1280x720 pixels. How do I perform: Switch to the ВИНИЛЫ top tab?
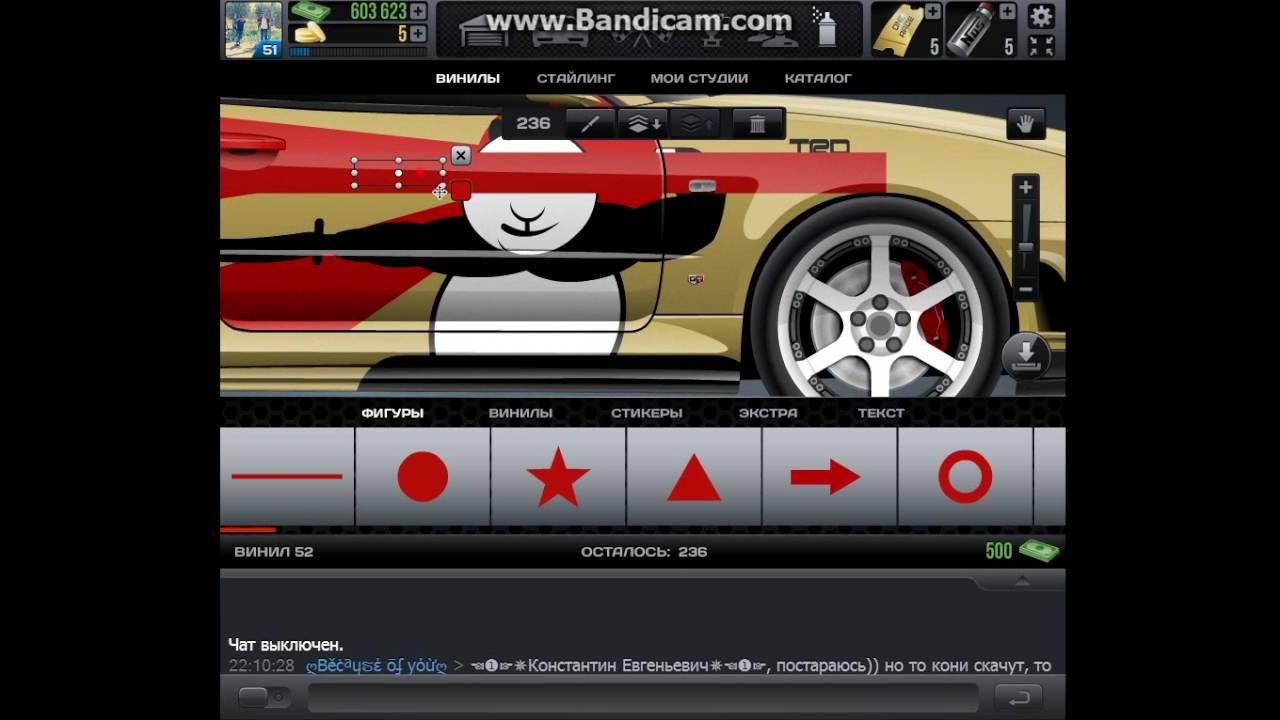pos(467,78)
